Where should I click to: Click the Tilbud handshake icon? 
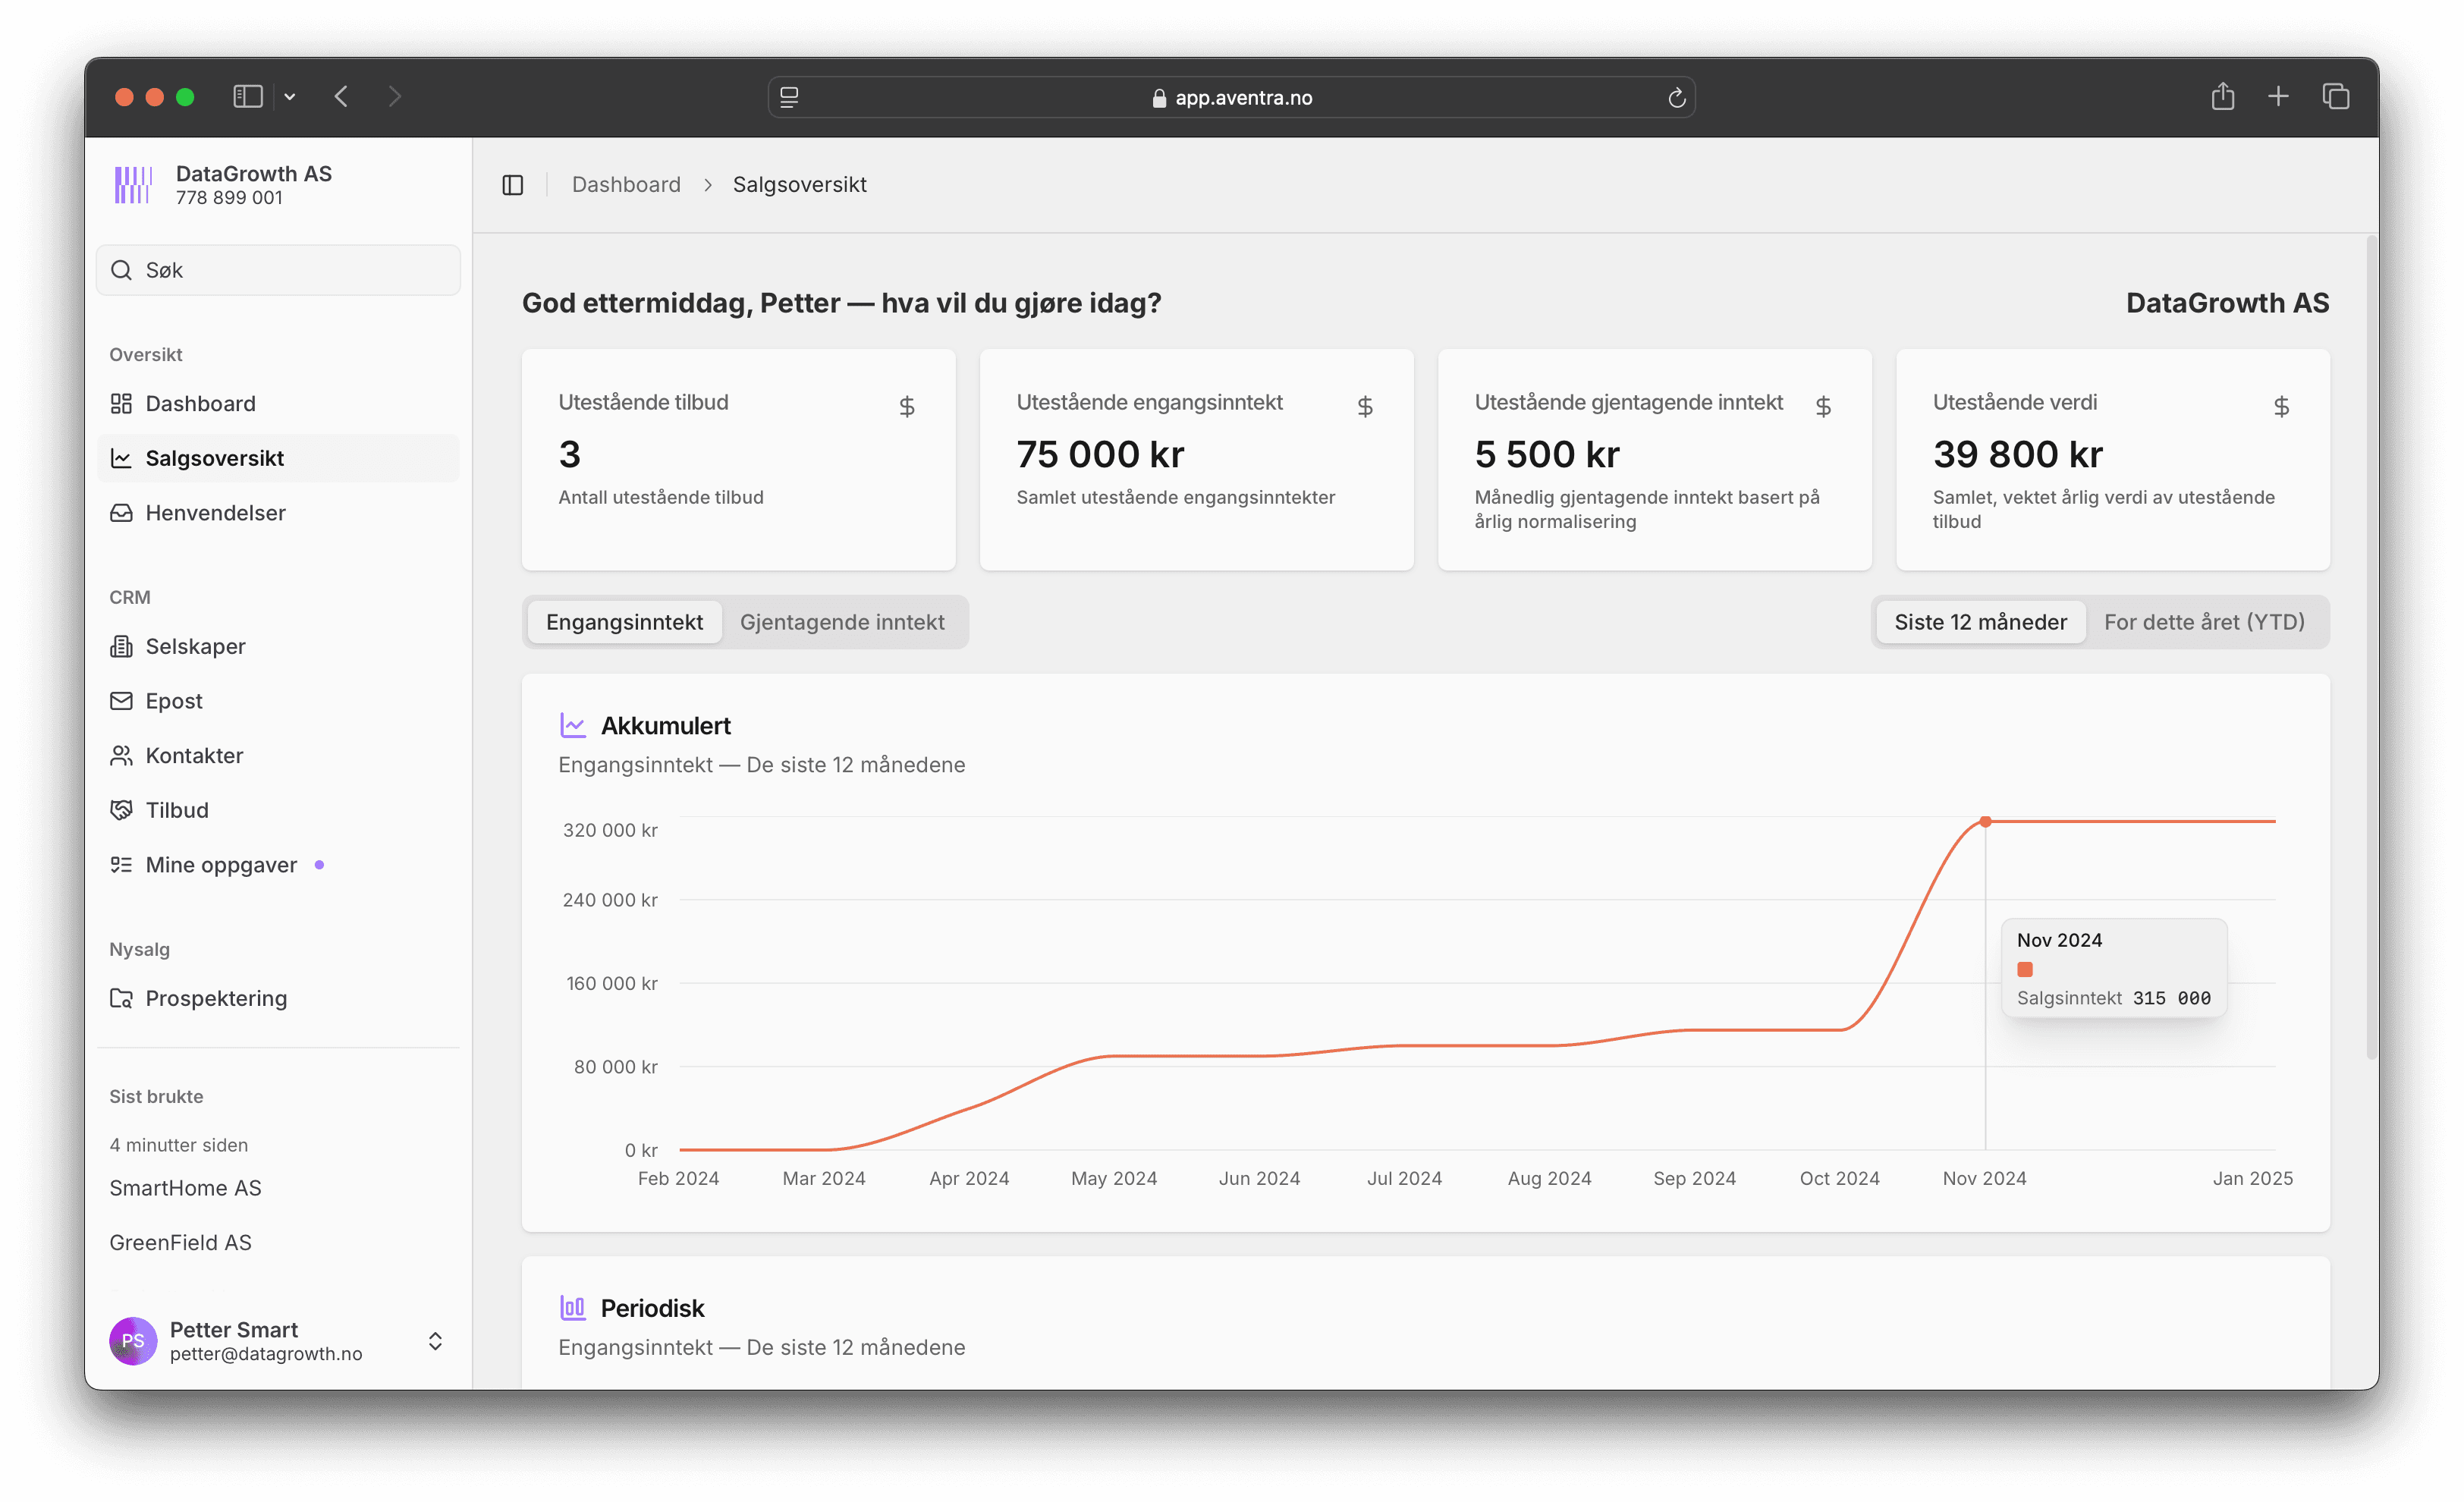[x=121, y=810]
